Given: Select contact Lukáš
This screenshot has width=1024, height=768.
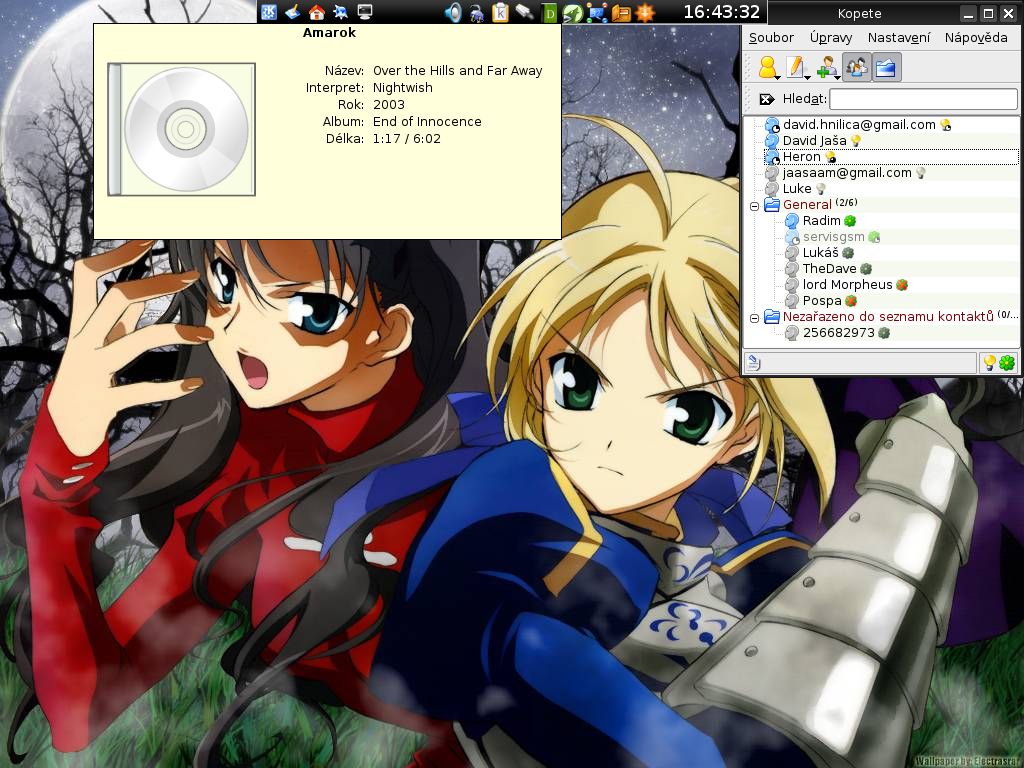Looking at the screenshot, I should [820, 253].
